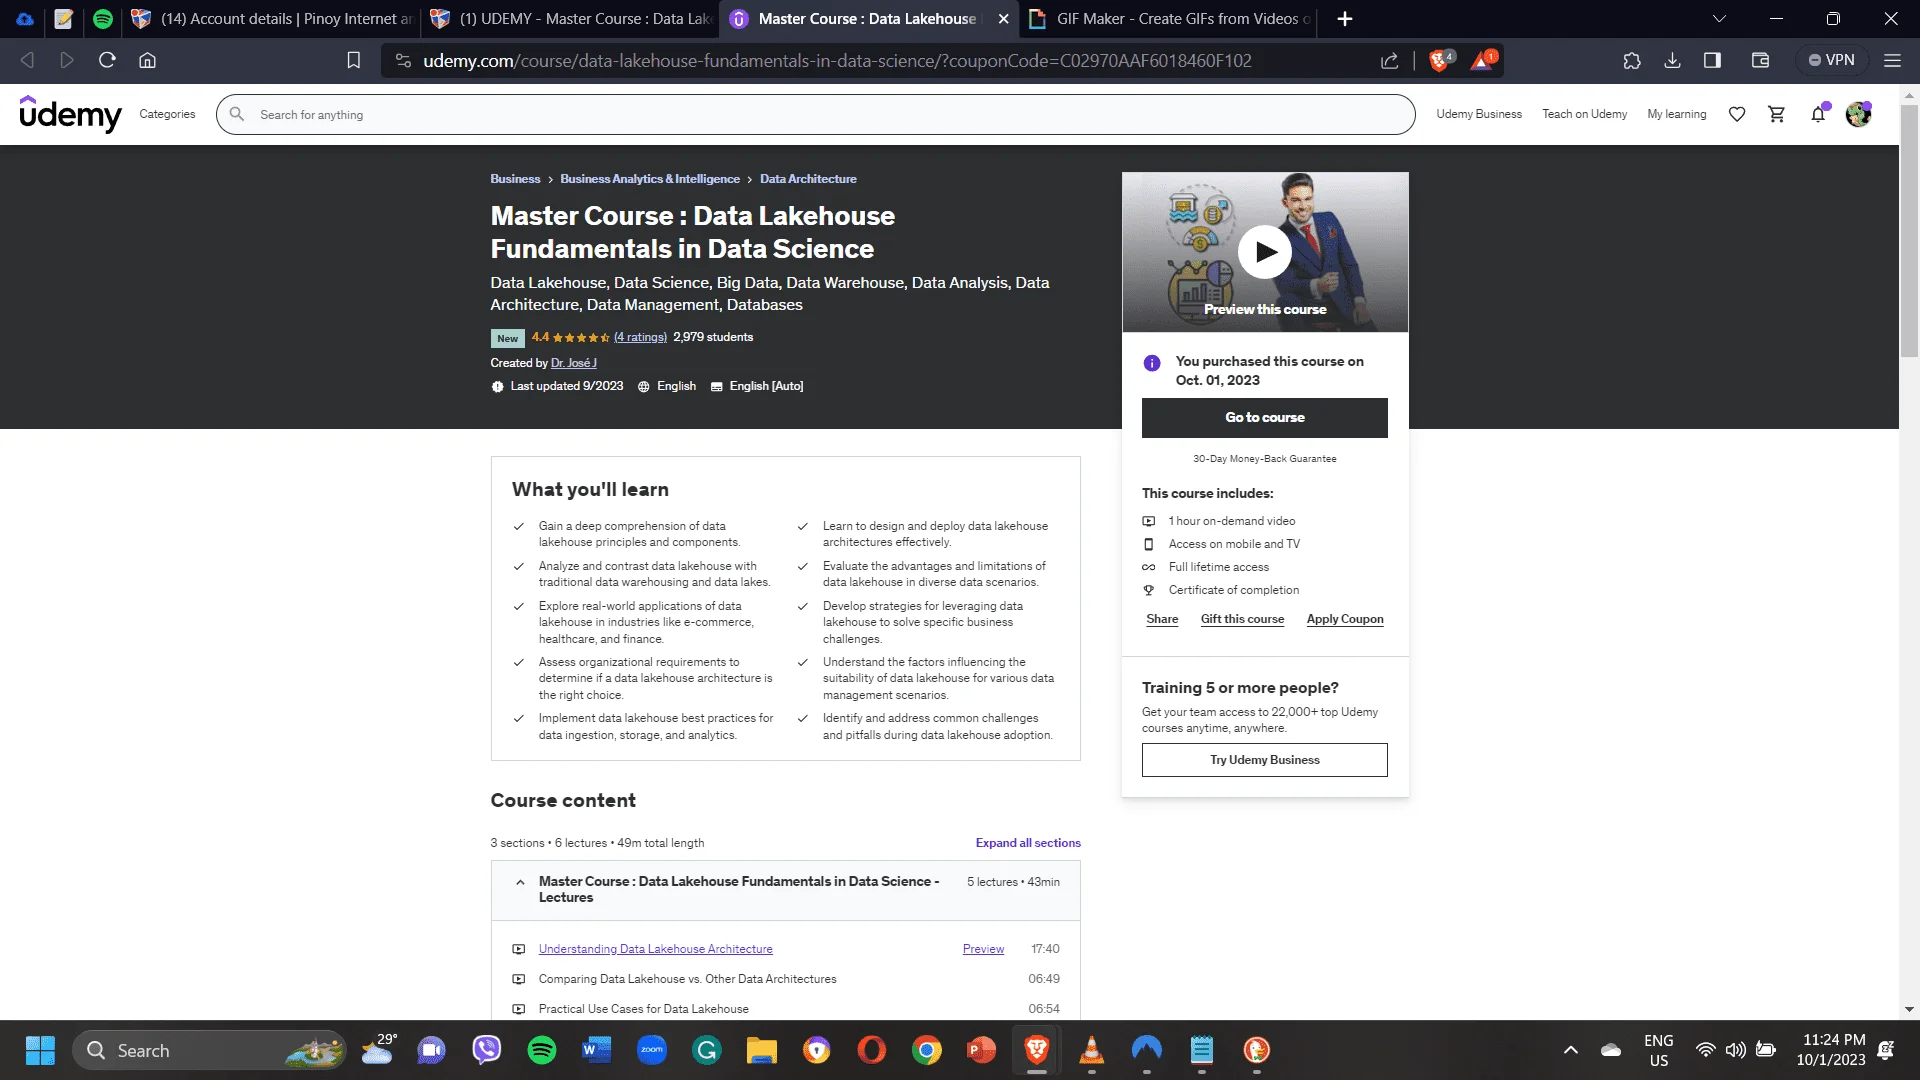Screen dimensions: 1920x1080
Task: Click the Try Udemy Business button
Action: click(x=1265, y=760)
